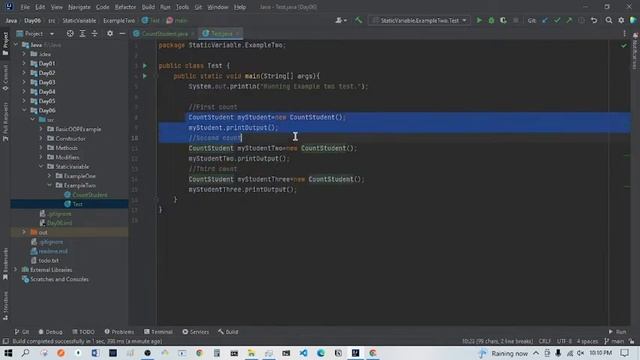This screenshot has width=640, height=360.
Task: Switch to CountStudent.java editor tab
Action: [x=164, y=33]
